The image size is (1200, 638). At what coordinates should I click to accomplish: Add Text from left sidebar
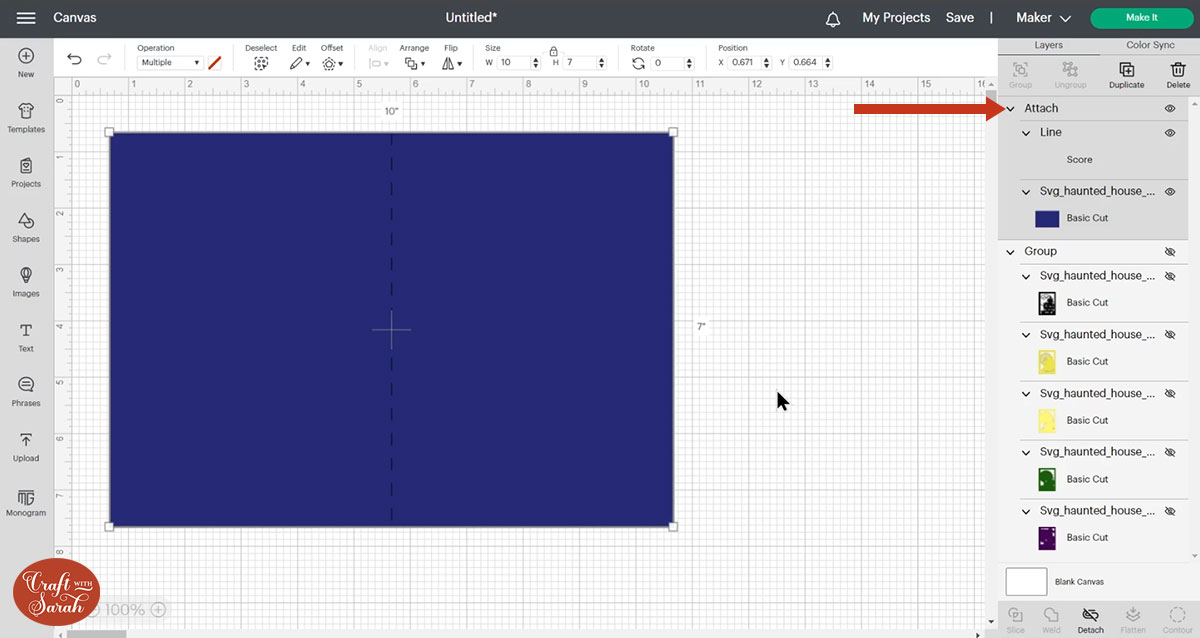[26, 337]
